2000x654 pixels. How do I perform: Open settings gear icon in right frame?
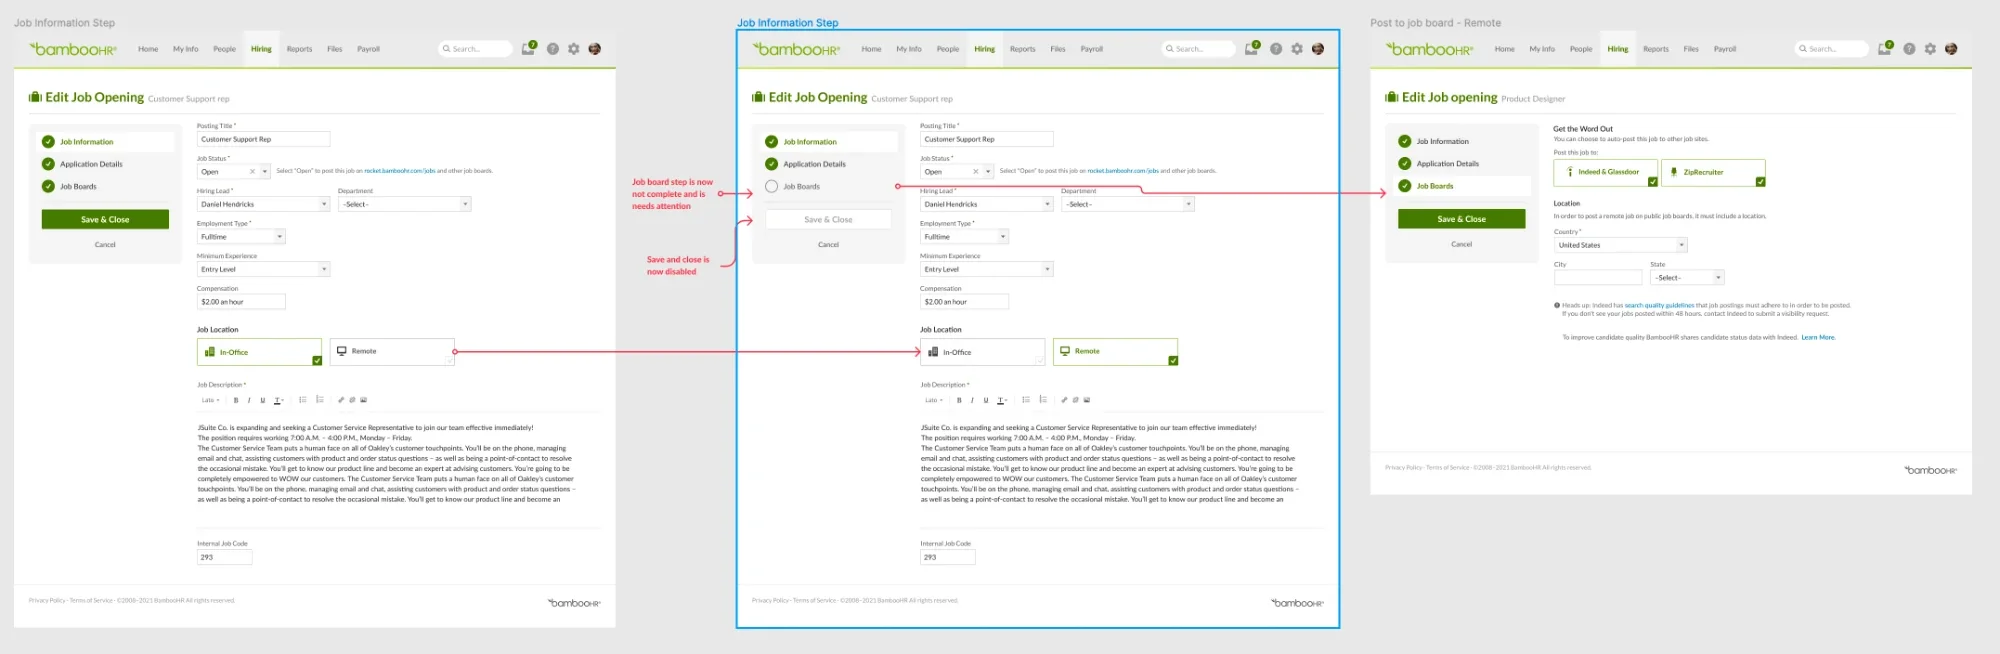[x=1930, y=49]
